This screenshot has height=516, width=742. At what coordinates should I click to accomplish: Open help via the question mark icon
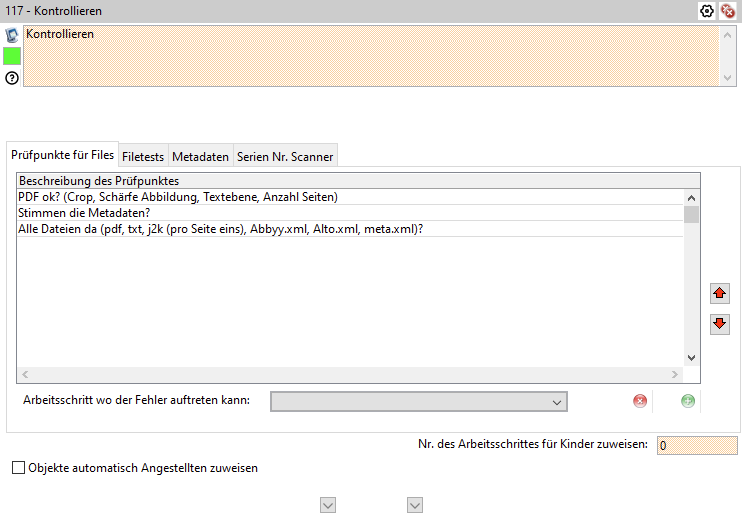(x=12, y=78)
